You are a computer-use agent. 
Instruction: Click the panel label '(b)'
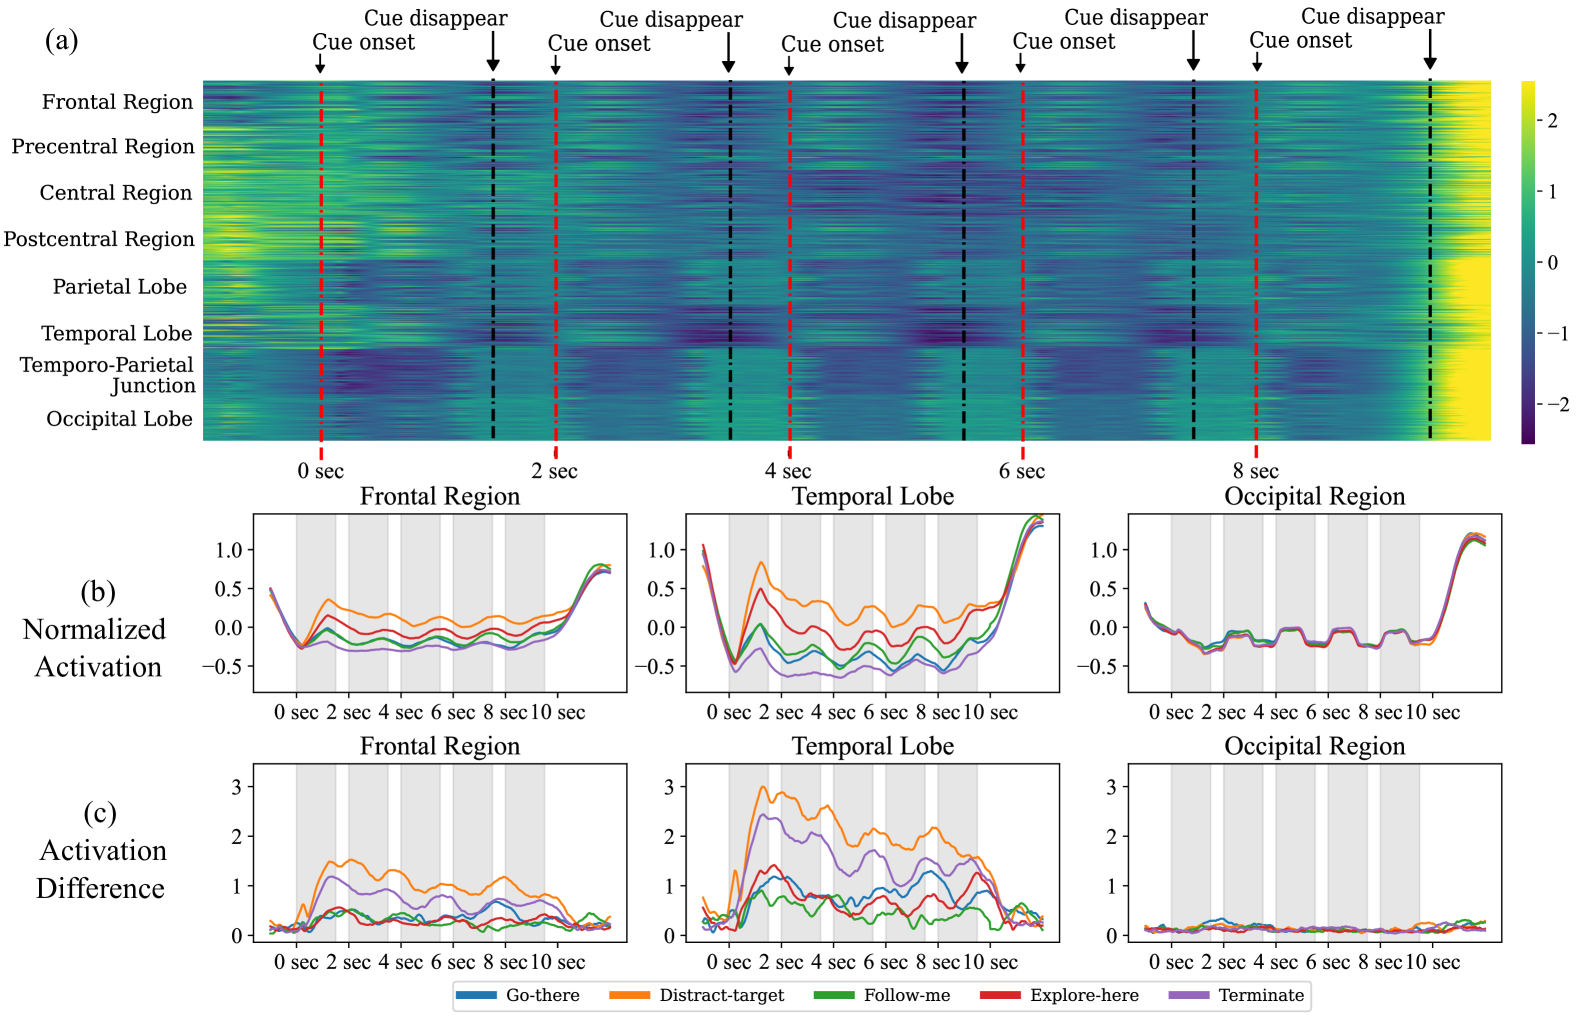coord(98,591)
